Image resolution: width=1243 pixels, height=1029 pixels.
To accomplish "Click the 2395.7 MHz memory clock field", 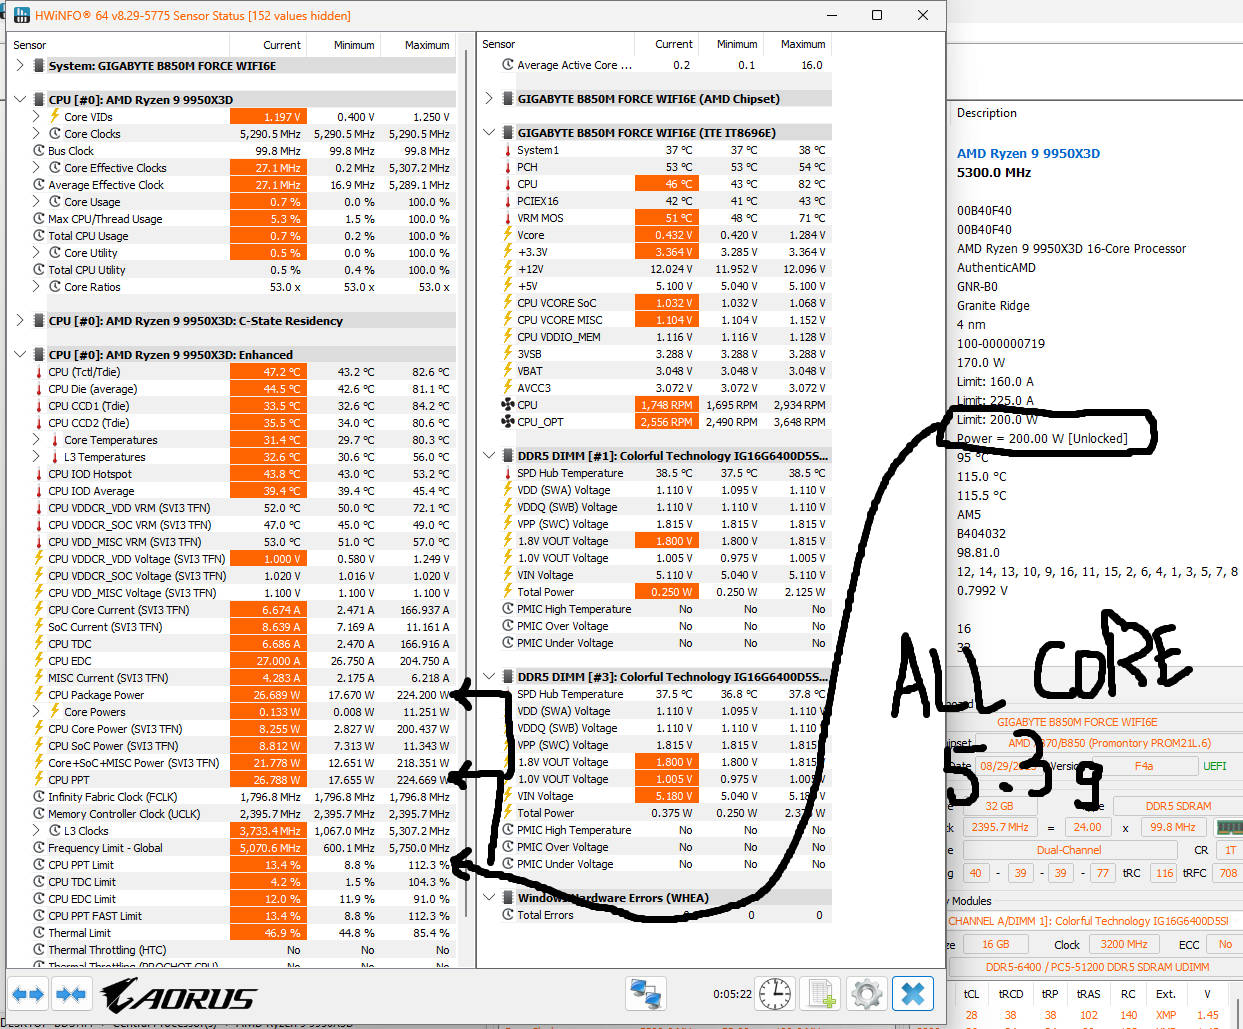I will 1000,828.
